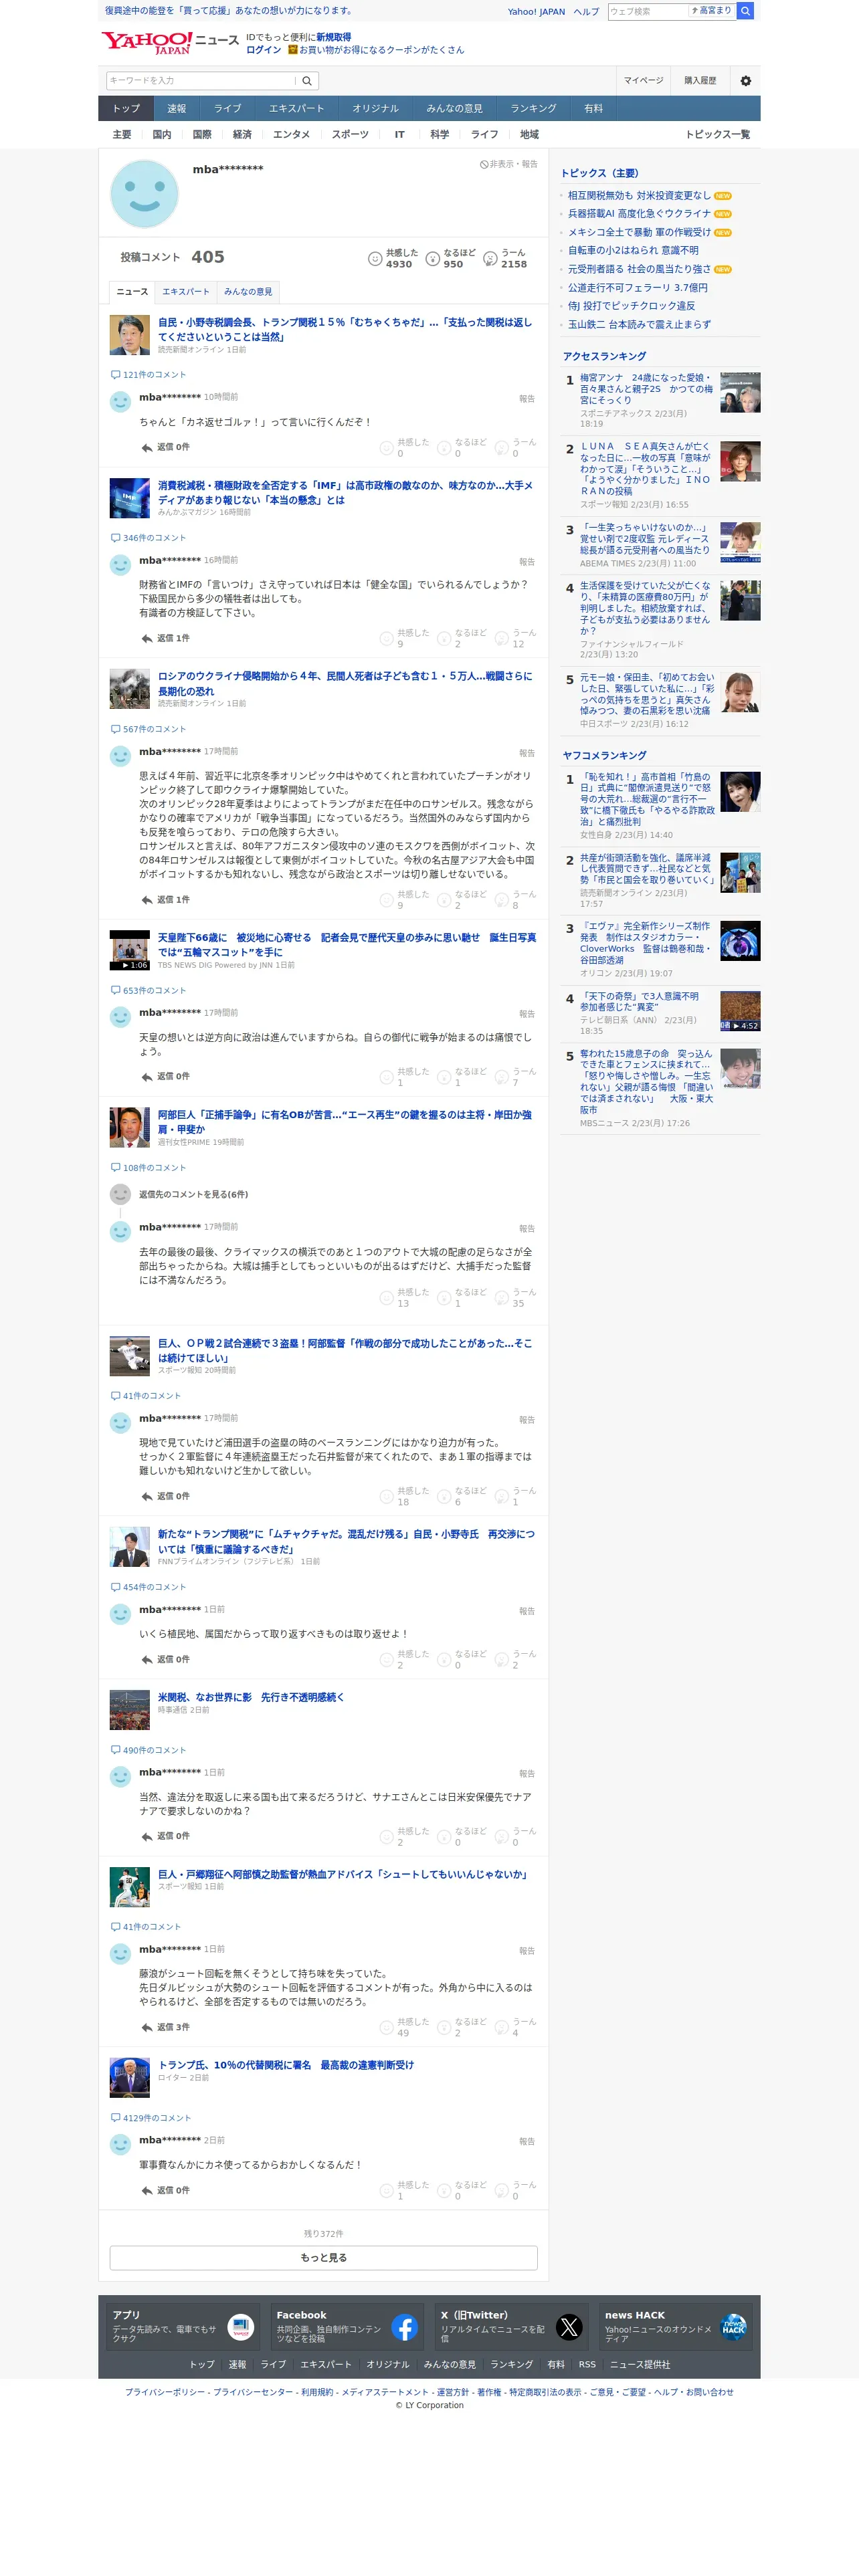Image resolution: width=859 pixels, height=2576 pixels.
Task: Click the mba user avatar face
Action: click(144, 193)
